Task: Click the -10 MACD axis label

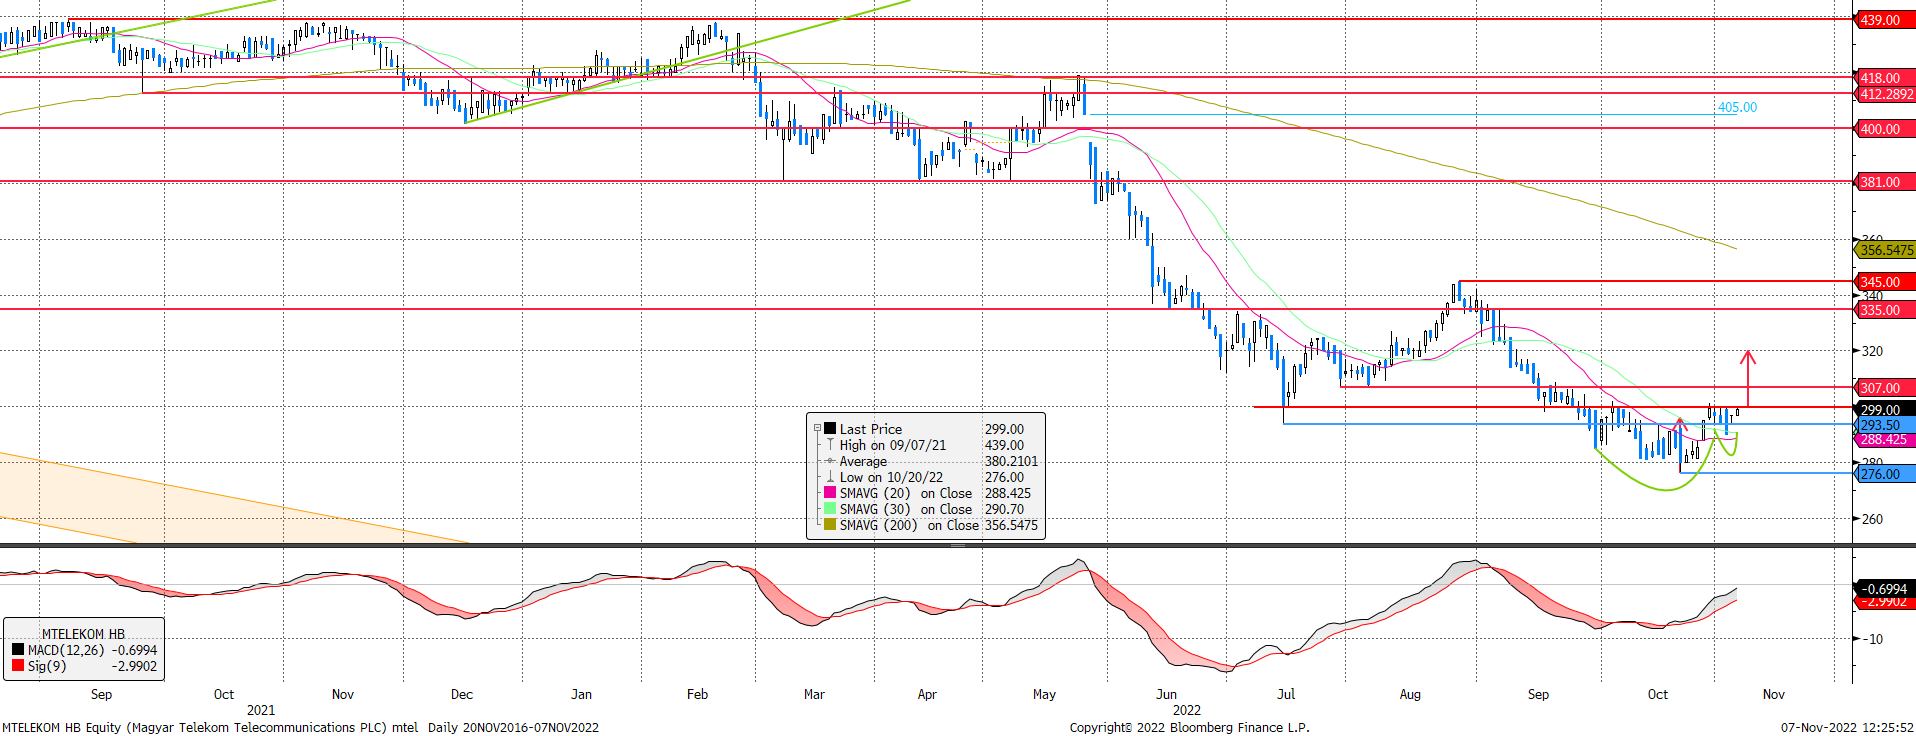Action: click(x=1872, y=639)
